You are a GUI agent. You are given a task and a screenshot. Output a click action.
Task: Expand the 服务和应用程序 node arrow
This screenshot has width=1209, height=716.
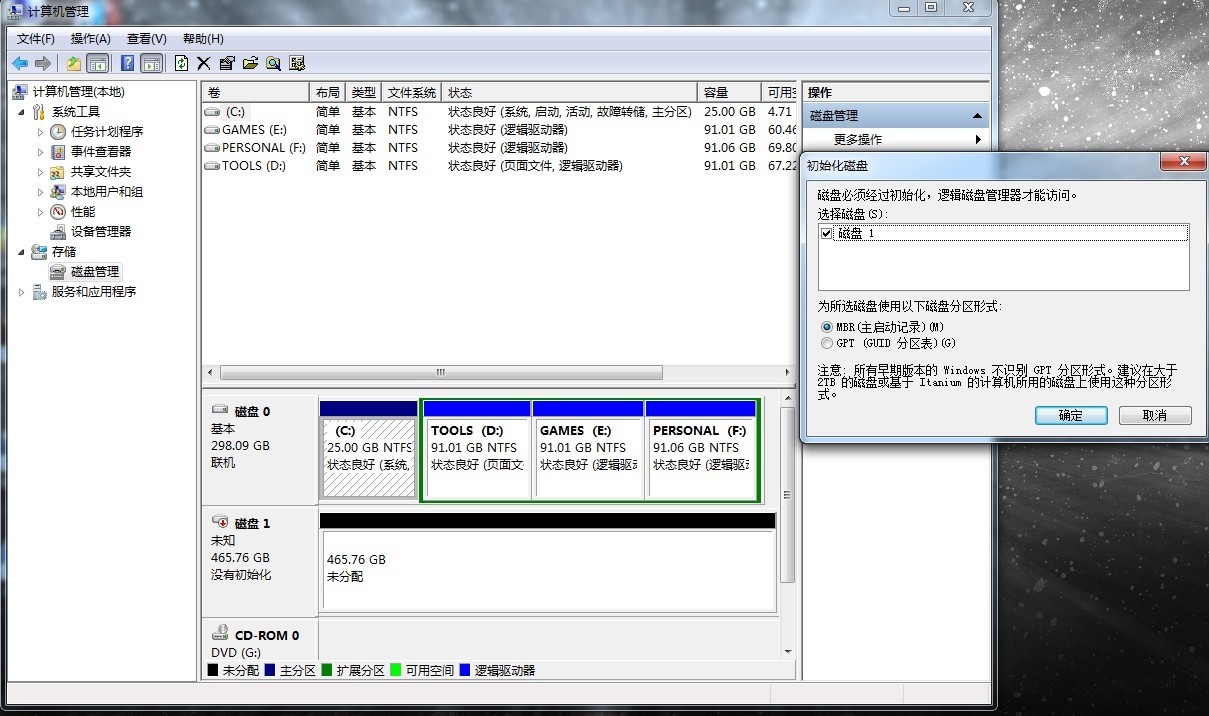point(22,292)
